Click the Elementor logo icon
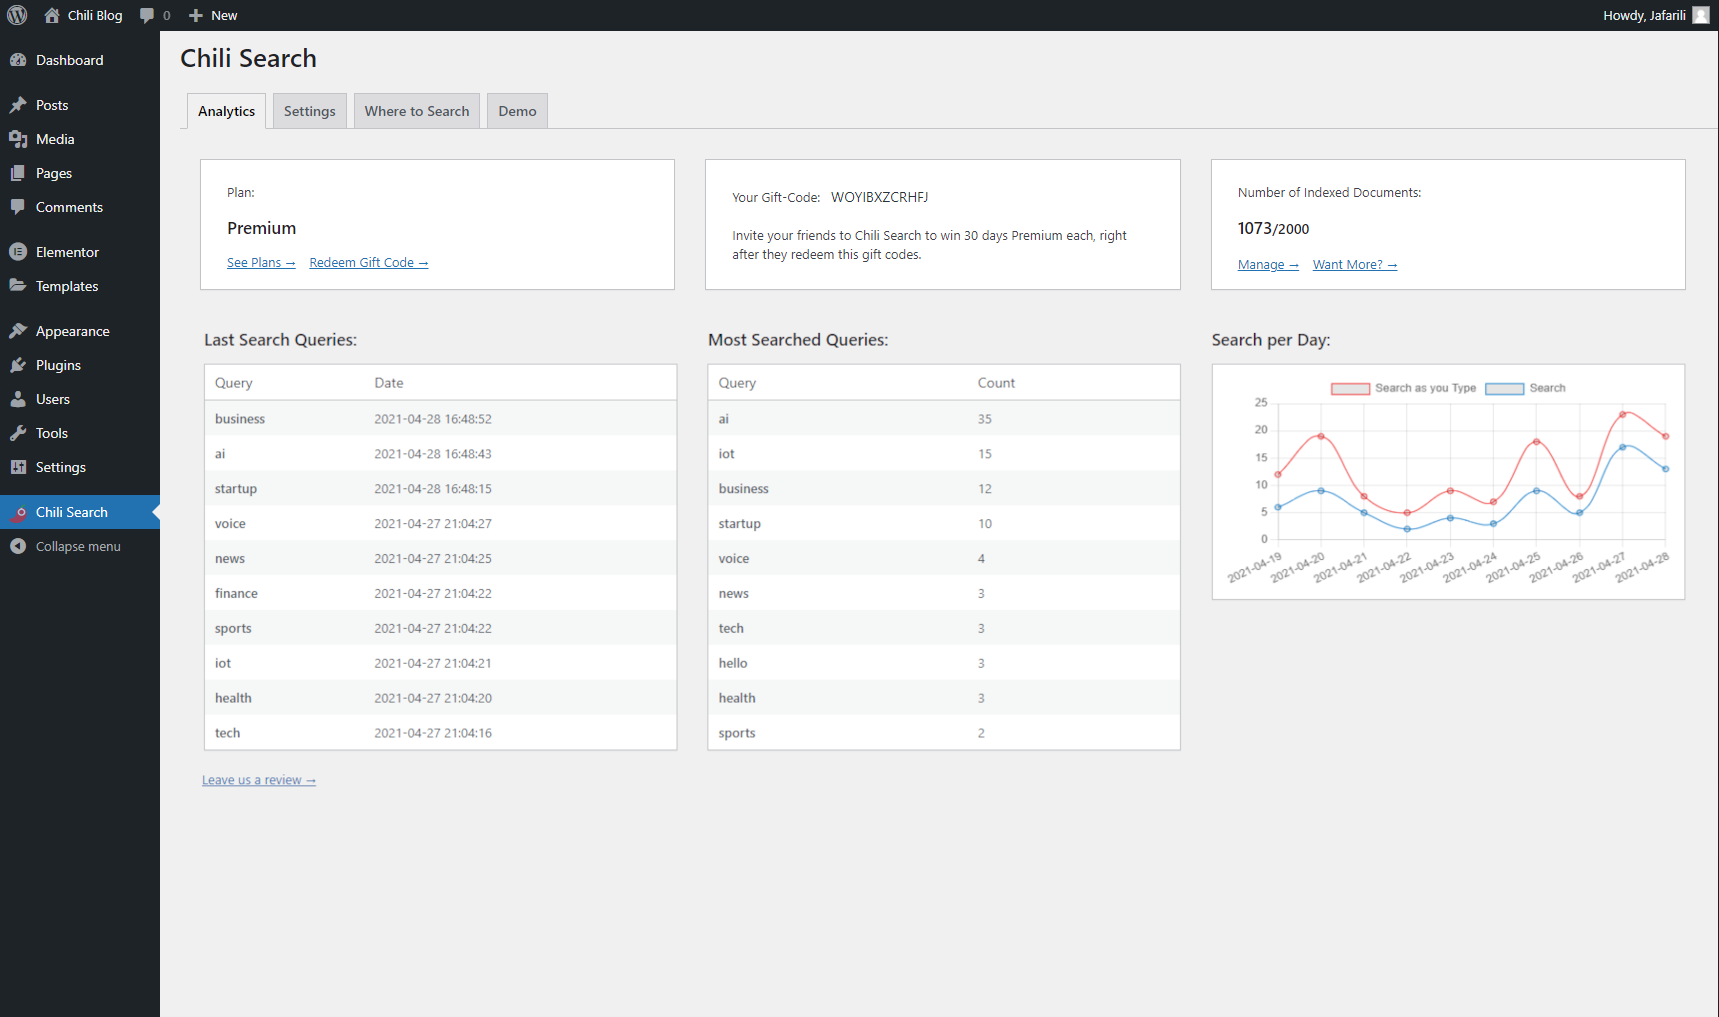 [18, 252]
